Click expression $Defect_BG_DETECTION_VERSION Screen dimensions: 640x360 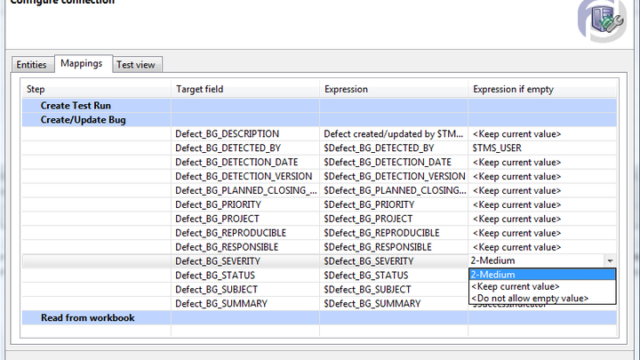pos(395,176)
